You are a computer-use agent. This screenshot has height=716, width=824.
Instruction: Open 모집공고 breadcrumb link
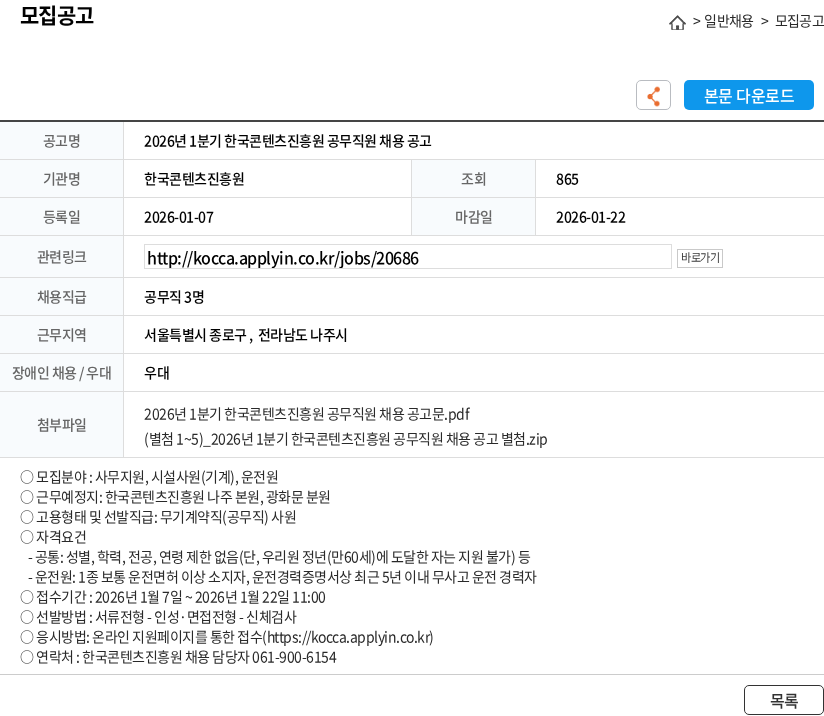point(799,21)
